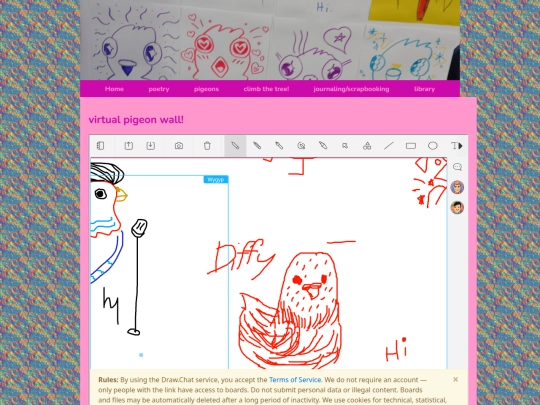This screenshot has height=405, width=540.
Task: Select the eraser tool with circle icon
Action: (301, 146)
